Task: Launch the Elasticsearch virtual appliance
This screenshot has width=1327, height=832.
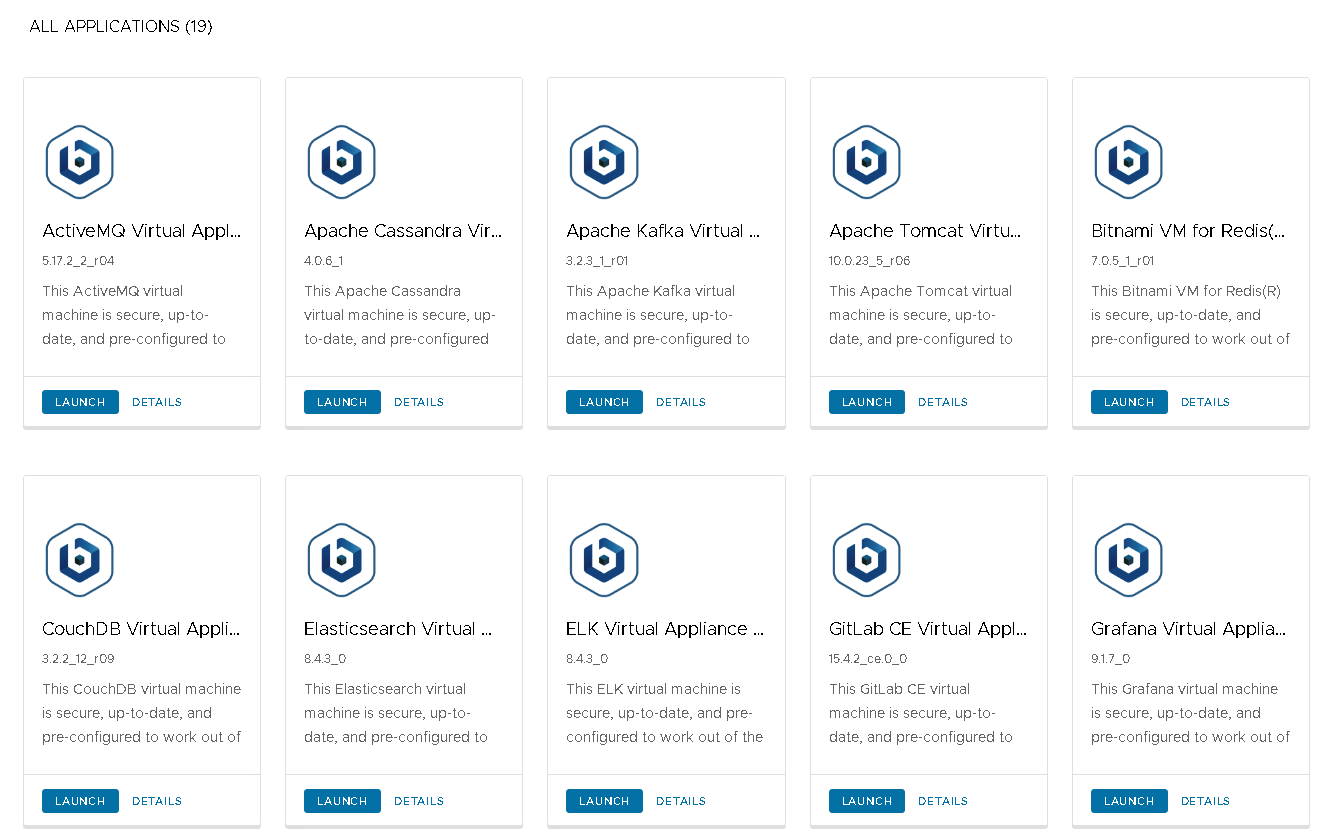Action: point(342,801)
